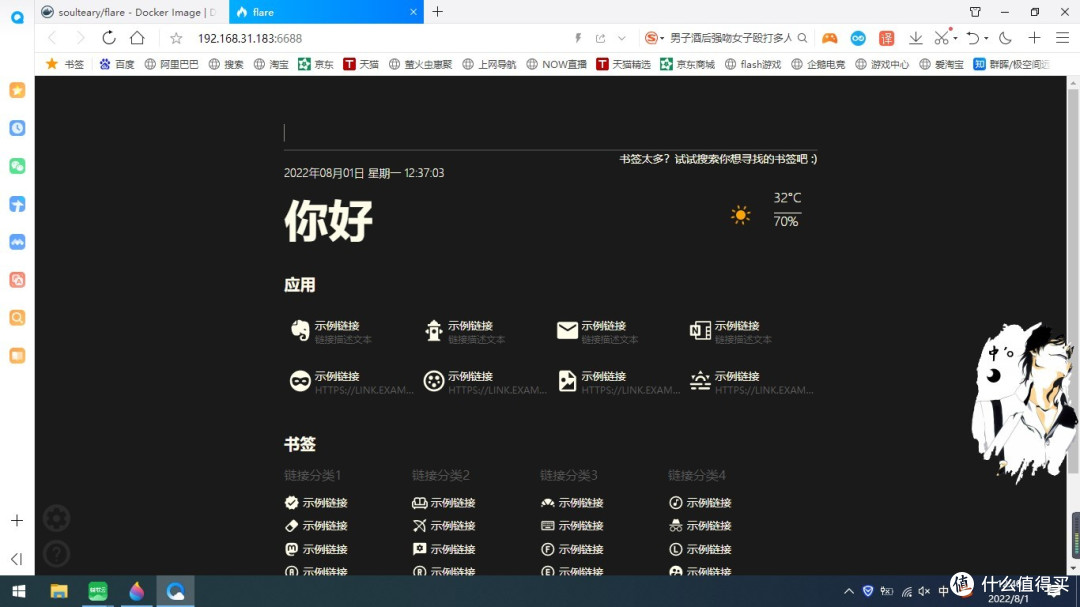Open the star message bookmark in 链接分类2
Screen dimensions: 1080x607
click(444, 549)
